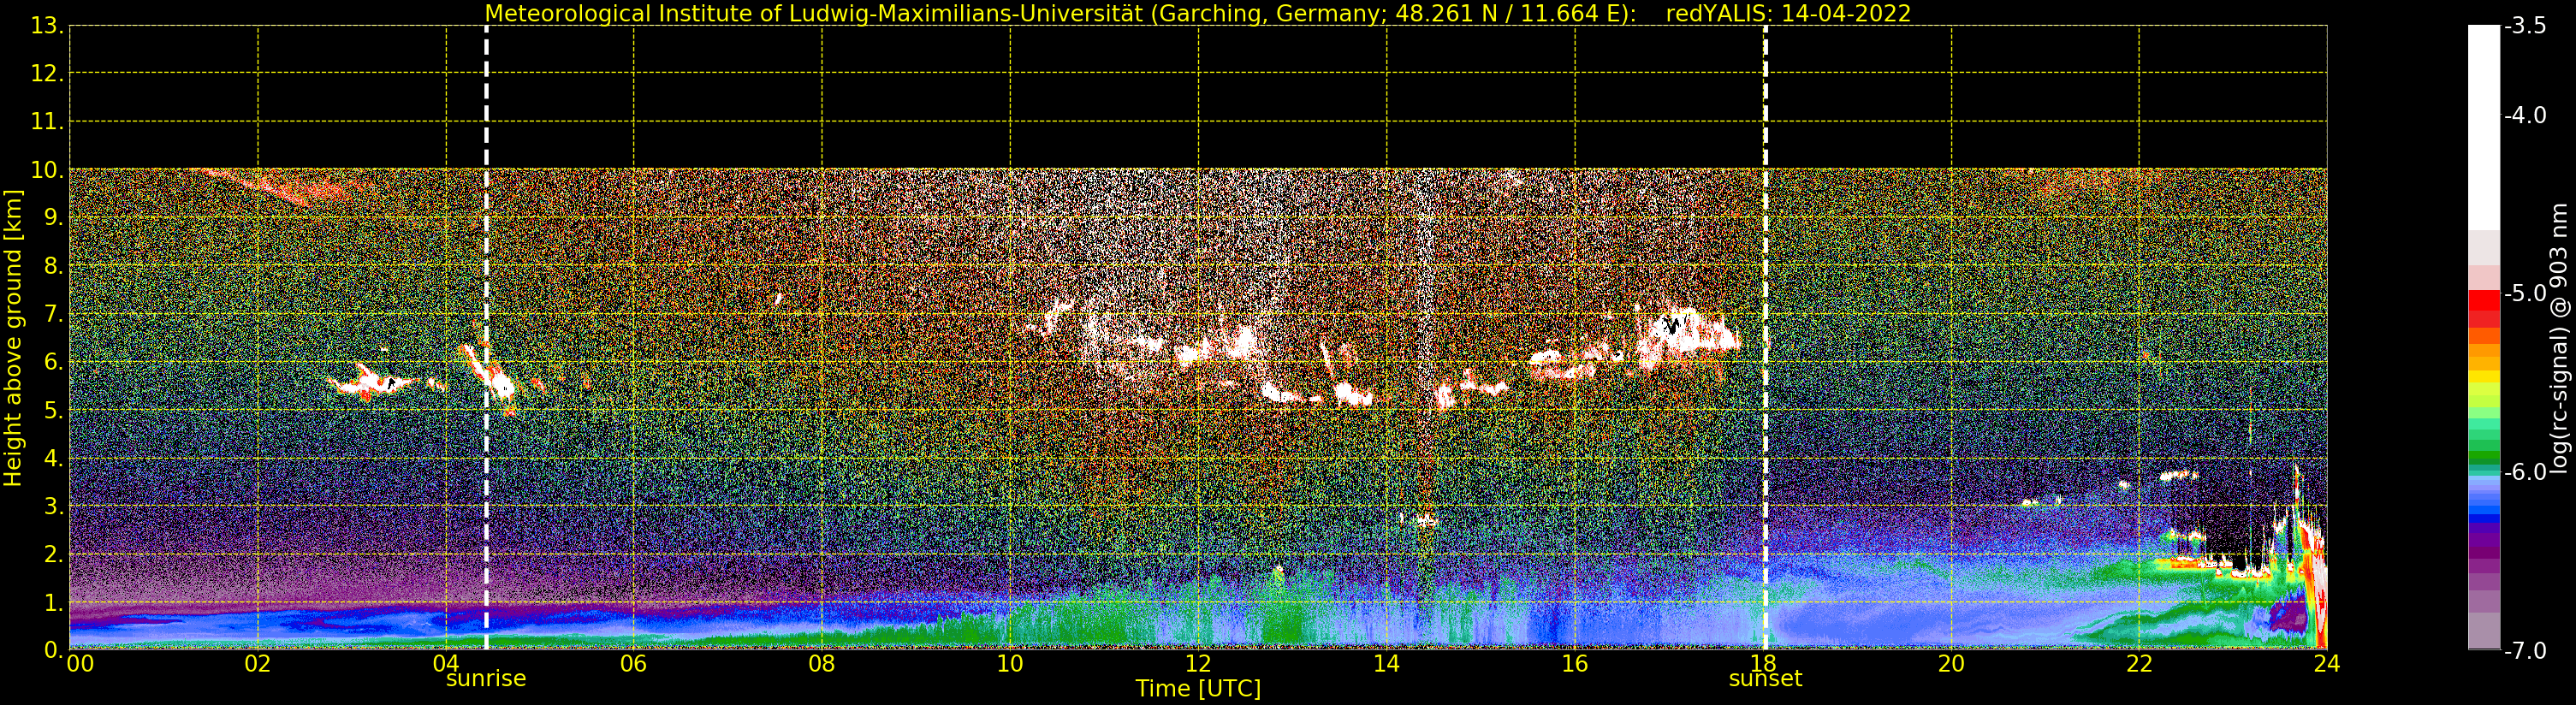This screenshot has width=2576, height=705.
Task: Click the time axis tick label '02'
Action: [x=258, y=663]
